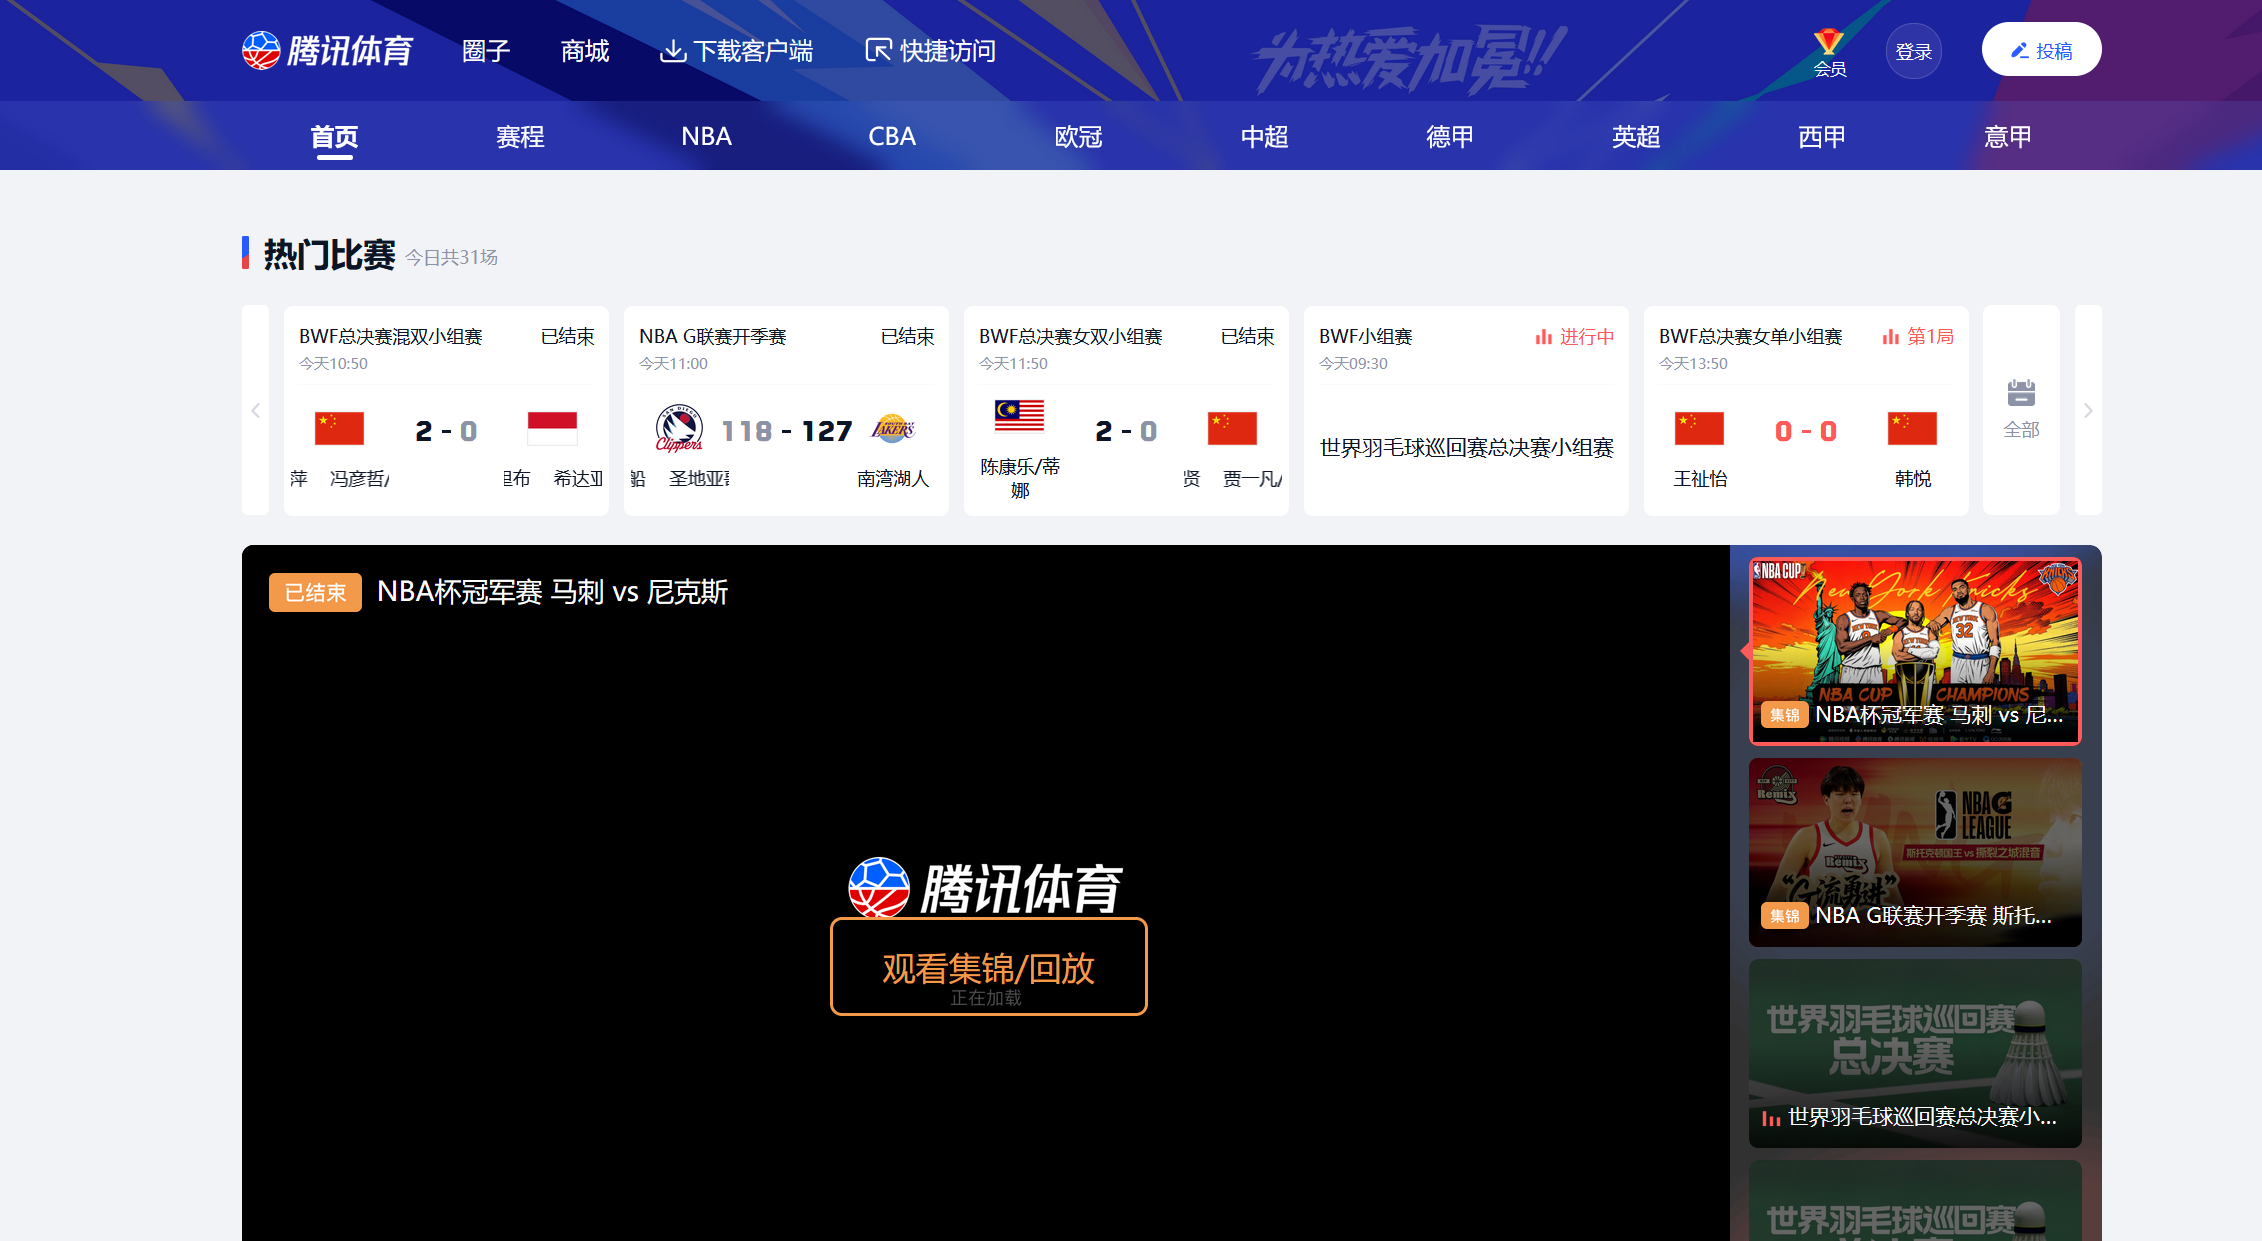Click the 登录 login button
The image size is (2262, 1241).
click(x=1913, y=51)
